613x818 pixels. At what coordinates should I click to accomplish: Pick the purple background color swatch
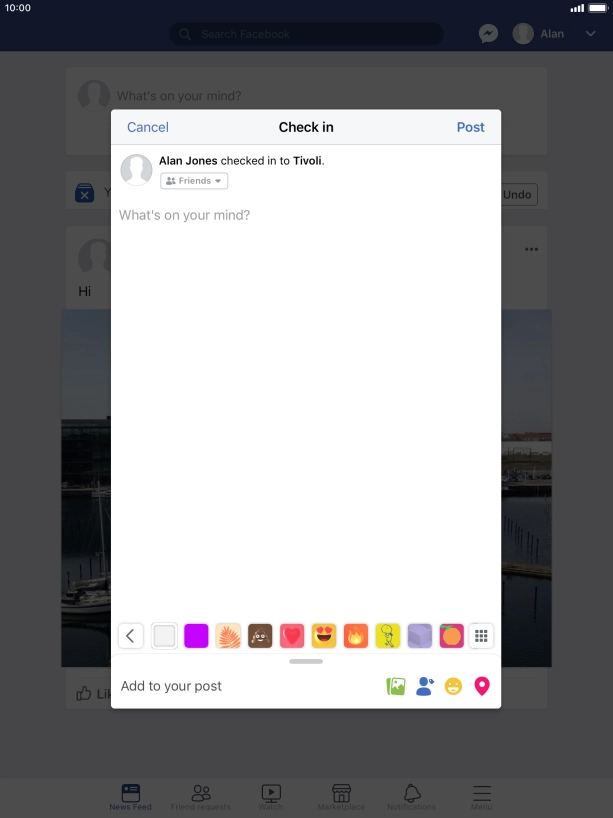pyautogui.click(x=196, y=636)
